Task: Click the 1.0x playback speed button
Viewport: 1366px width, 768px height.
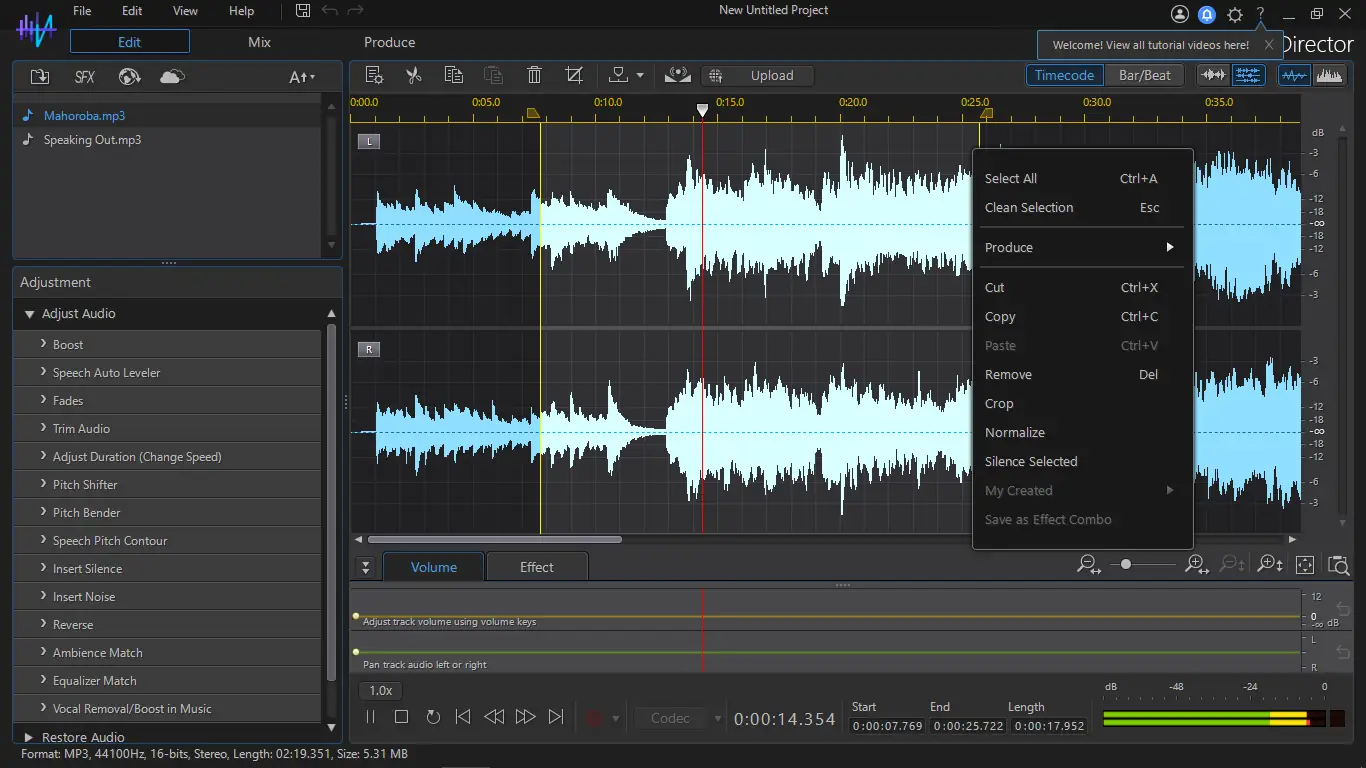Action: coord(381,690)
